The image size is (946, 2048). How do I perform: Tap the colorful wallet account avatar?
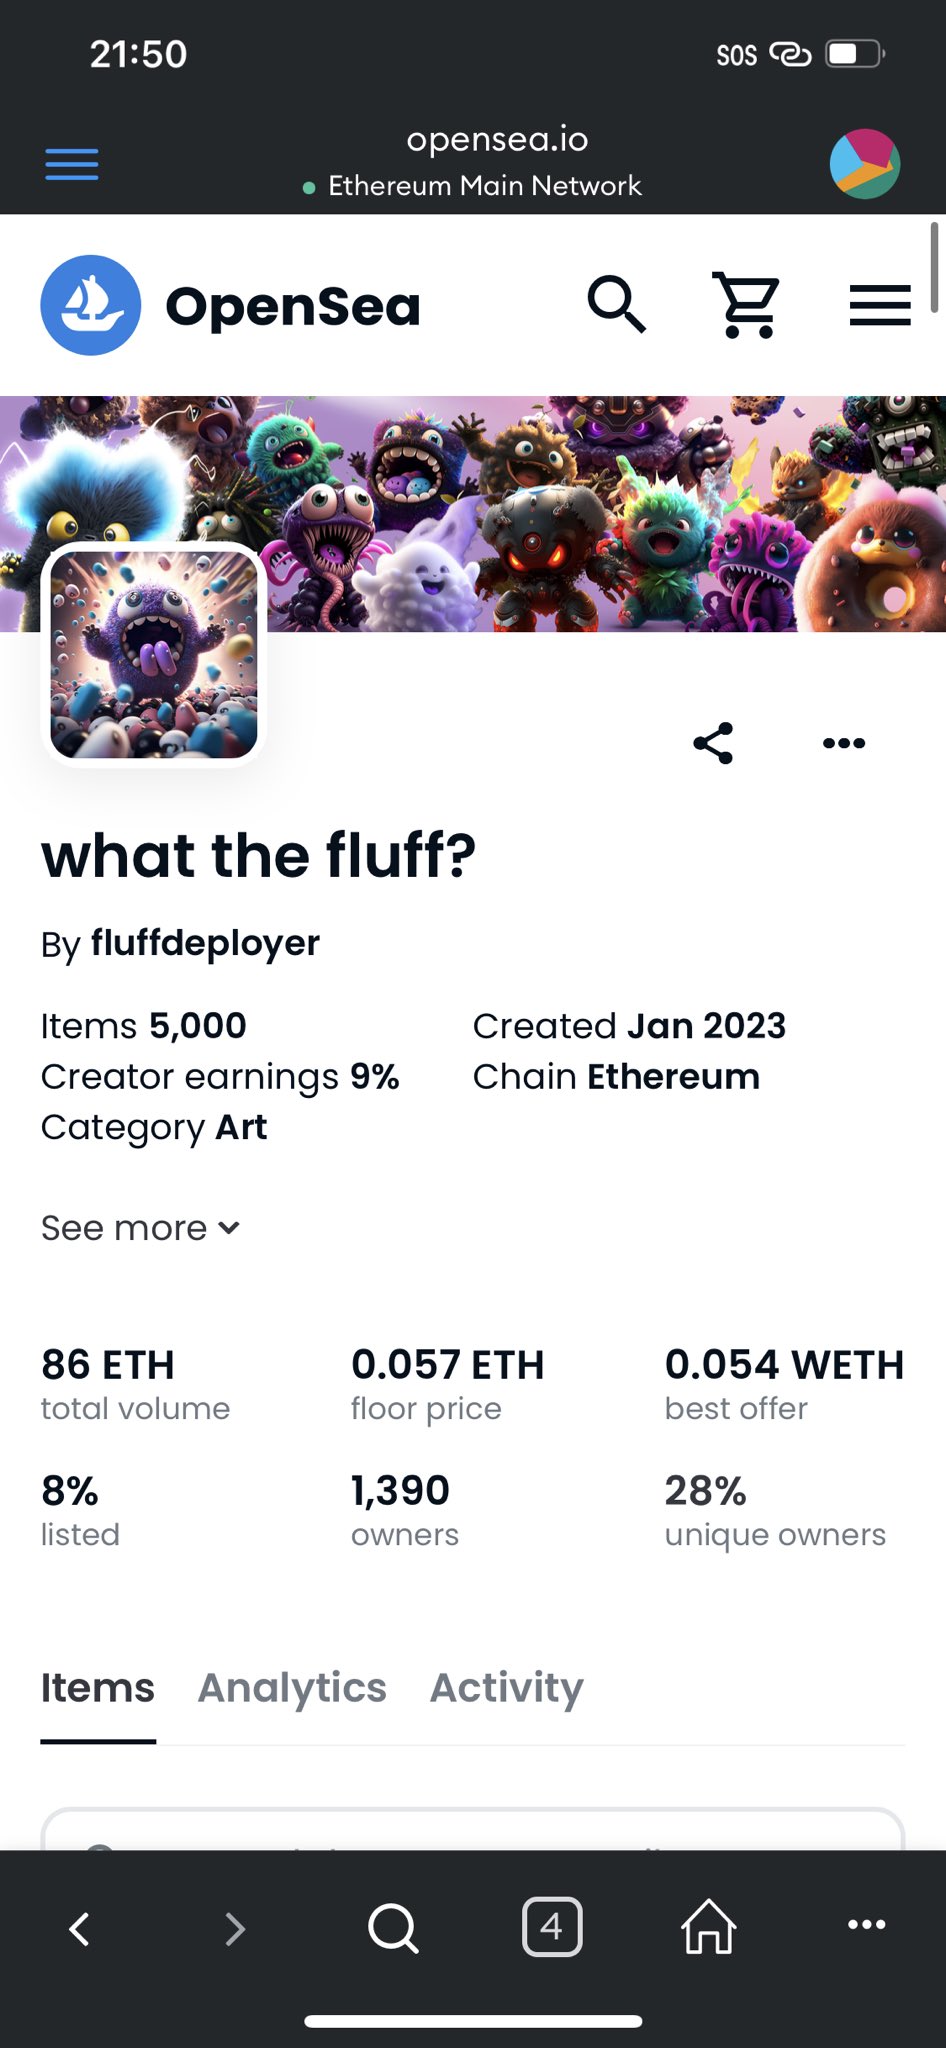pyautogui.click(x=865, y=164)
